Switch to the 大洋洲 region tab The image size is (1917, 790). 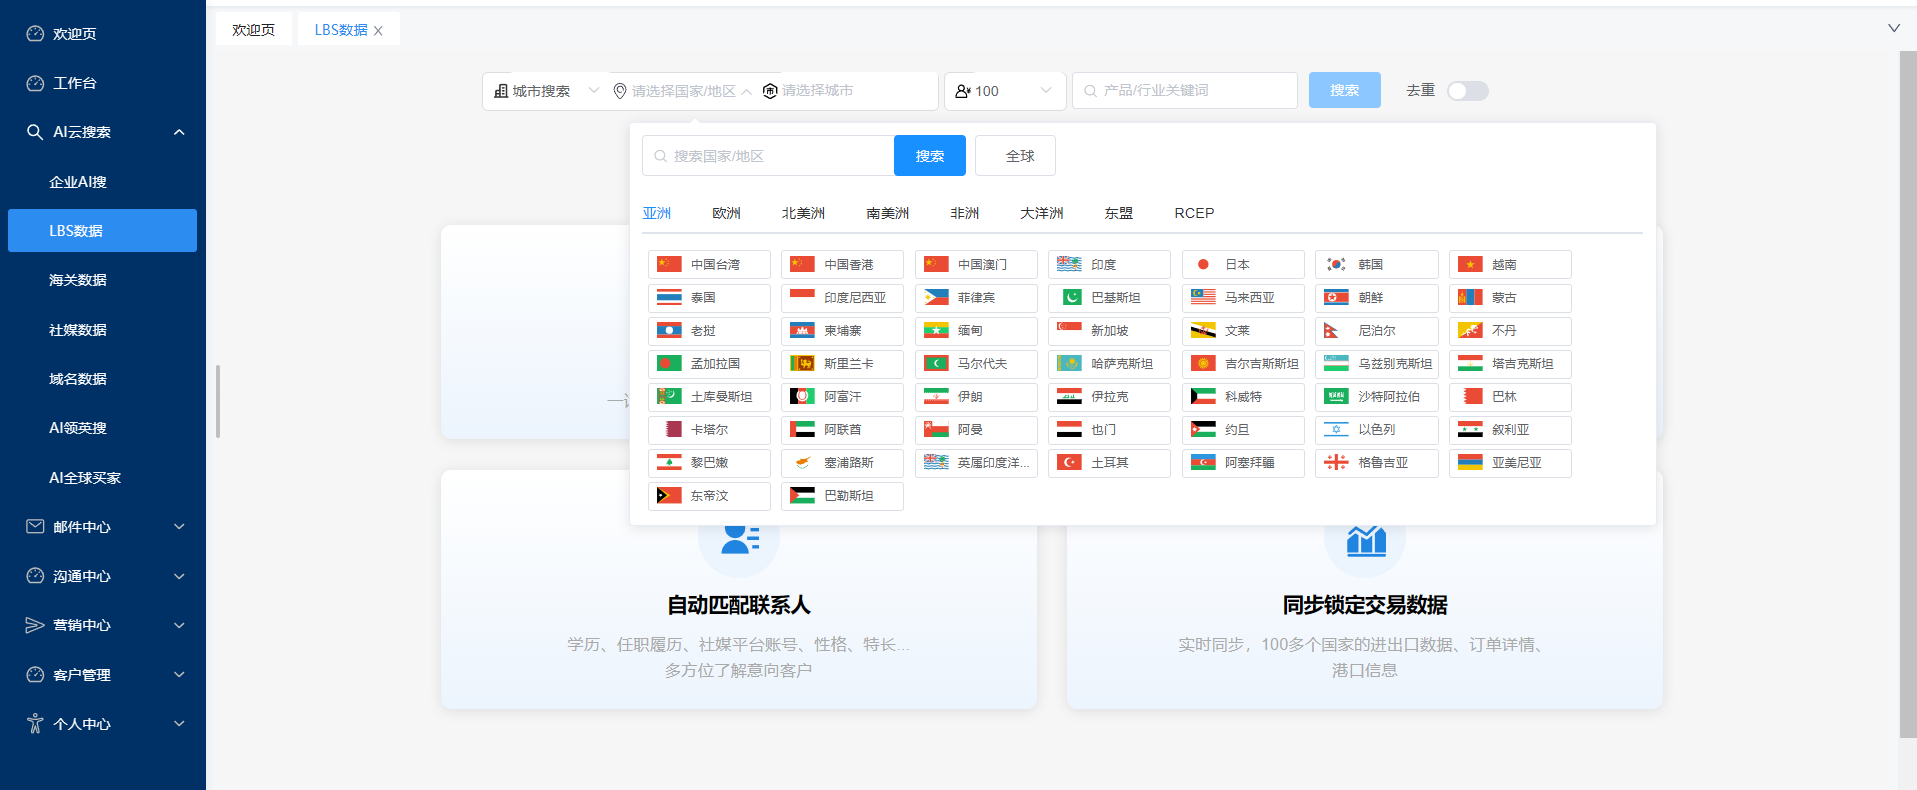pyautogui.click(x=1041, y=213)
